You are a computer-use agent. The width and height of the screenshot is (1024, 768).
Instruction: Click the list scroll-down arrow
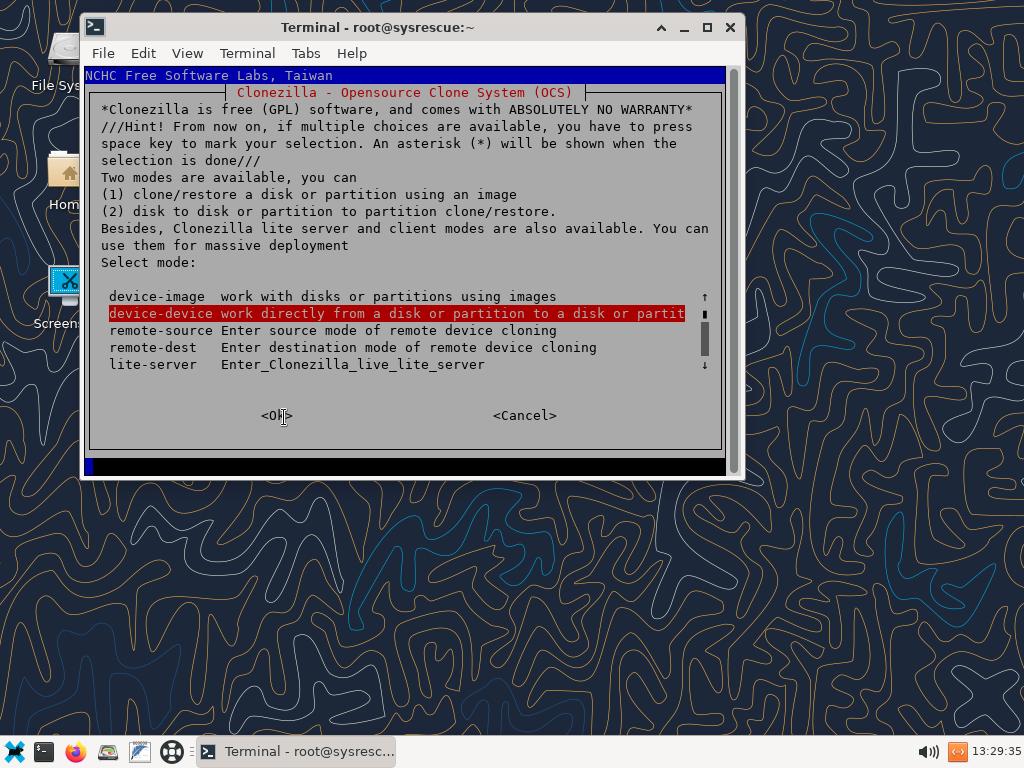704,365
